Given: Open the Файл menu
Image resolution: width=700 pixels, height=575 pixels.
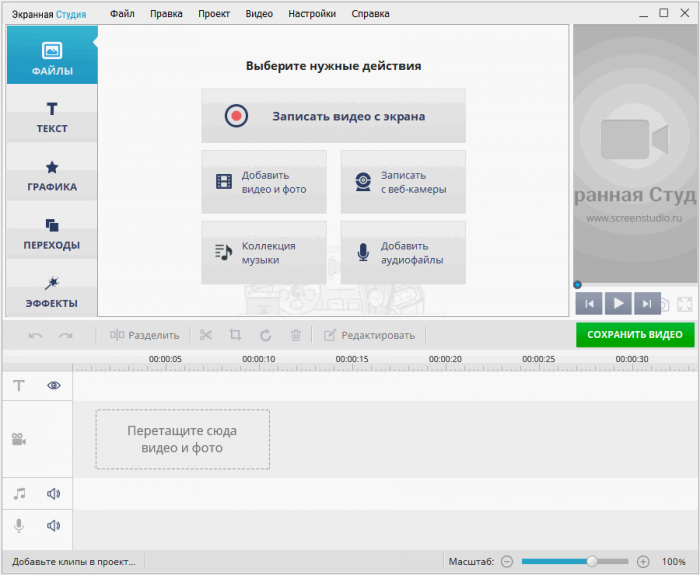Looking at the screenshot, I should click(122, 14).
